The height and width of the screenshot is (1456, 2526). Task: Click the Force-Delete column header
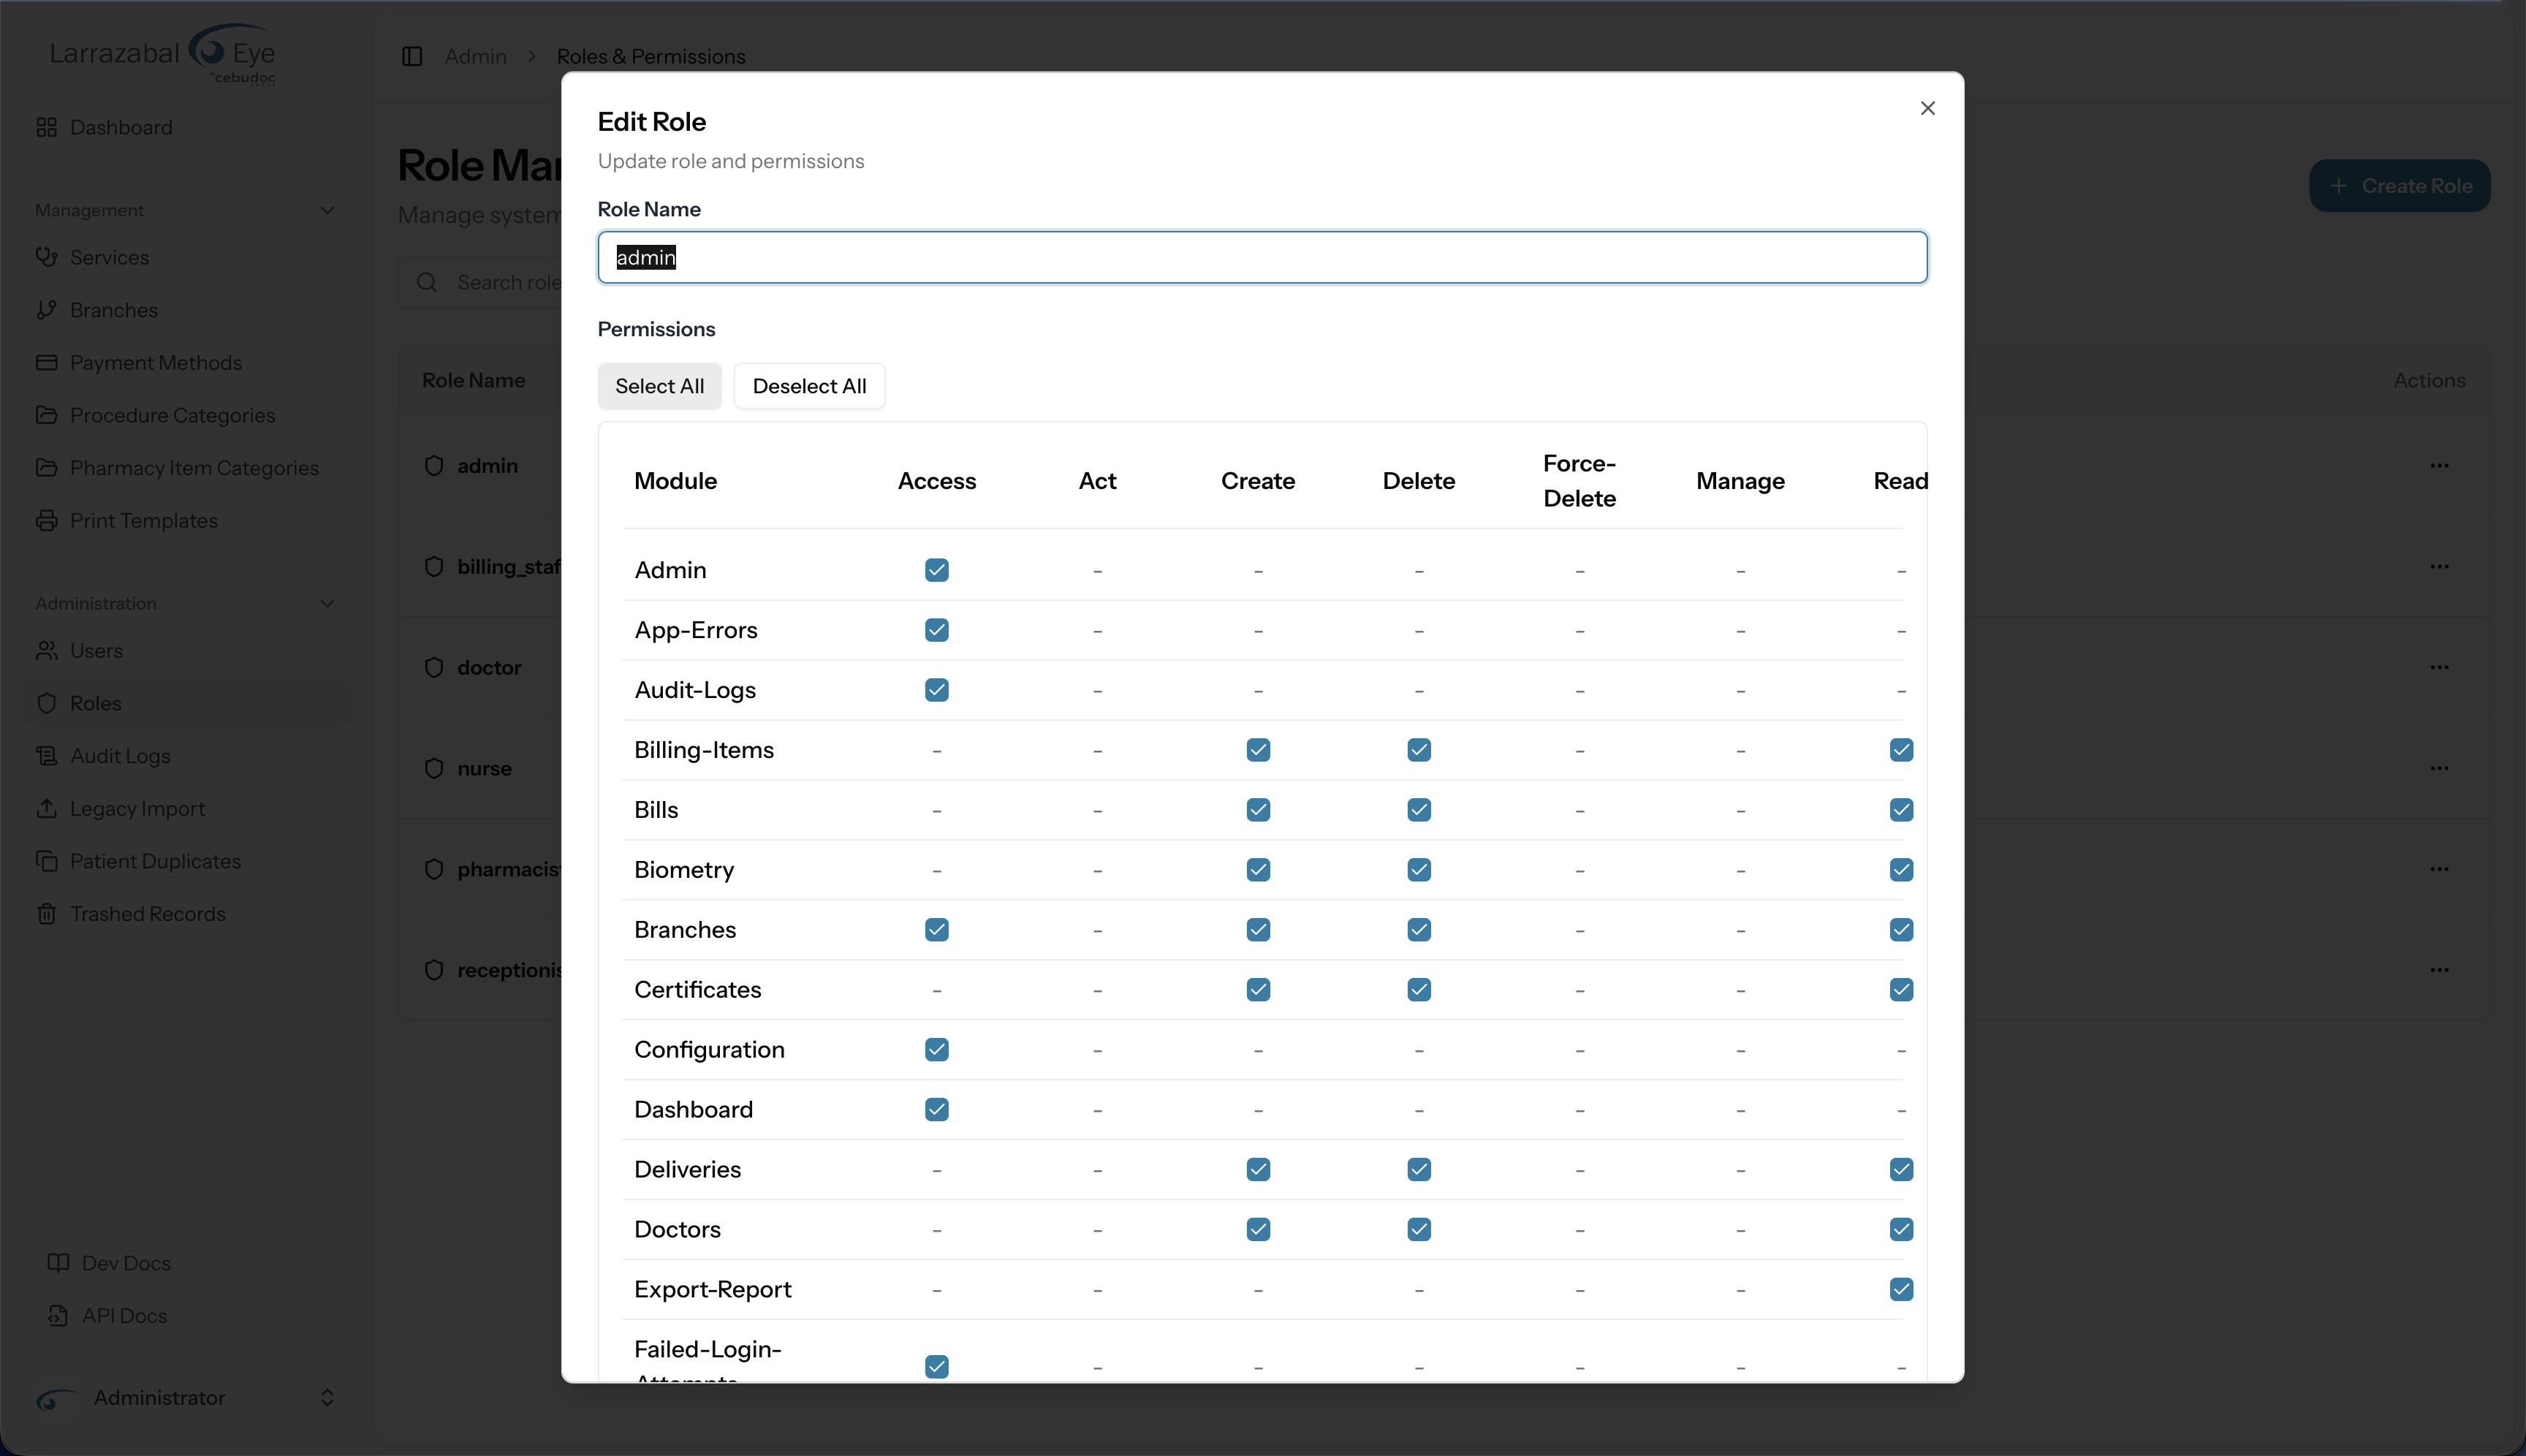tap(1579, 481)
